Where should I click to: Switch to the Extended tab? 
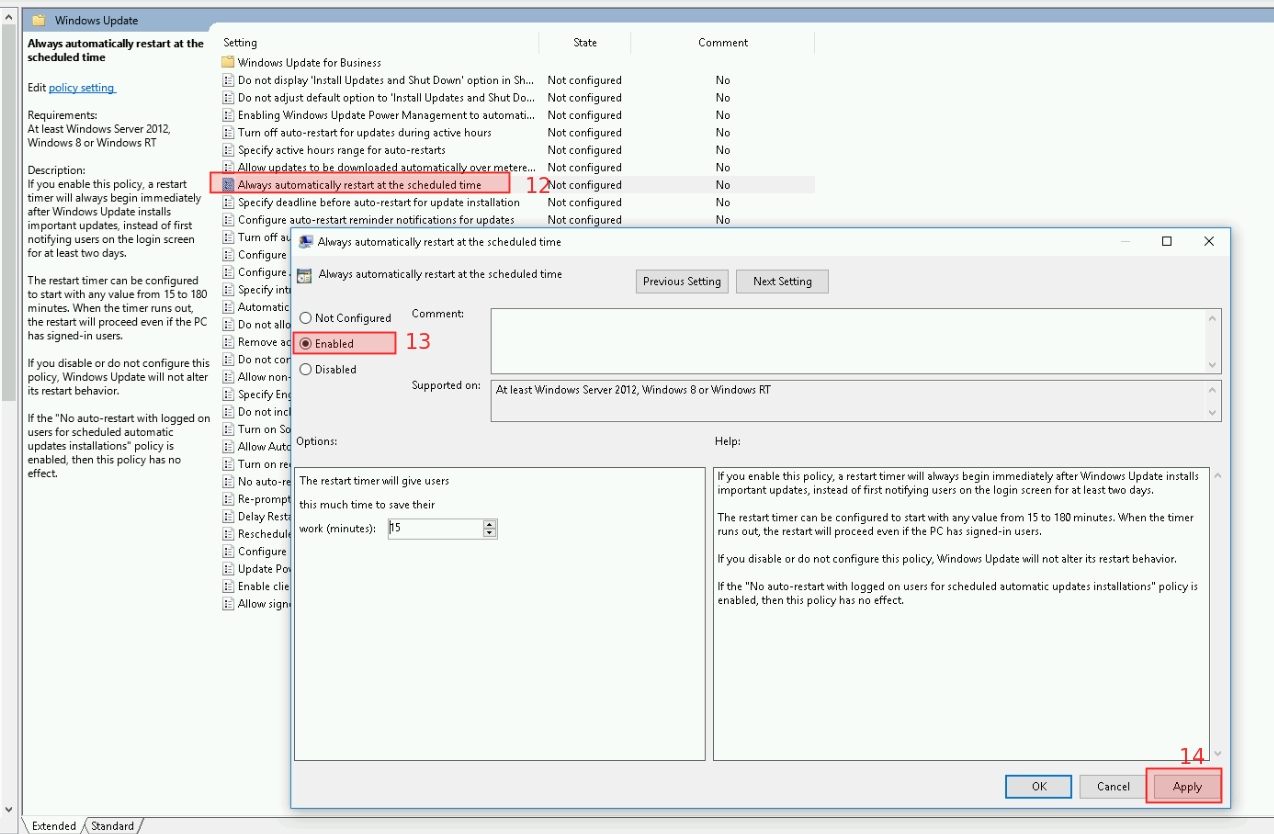point(53,826)
